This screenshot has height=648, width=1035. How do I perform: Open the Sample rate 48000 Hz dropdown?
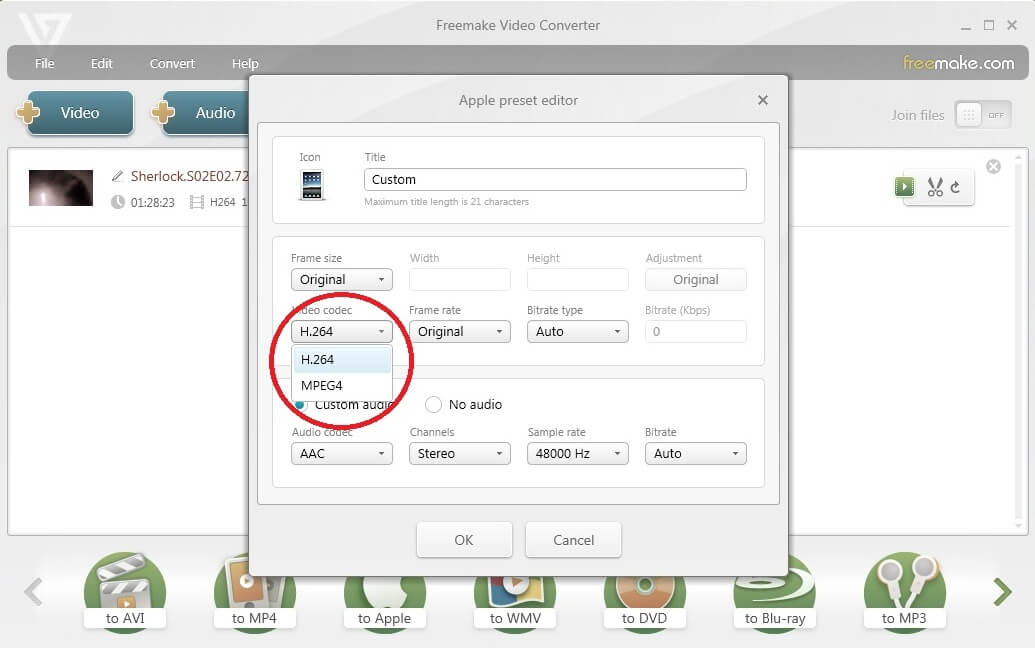(578, 453)
